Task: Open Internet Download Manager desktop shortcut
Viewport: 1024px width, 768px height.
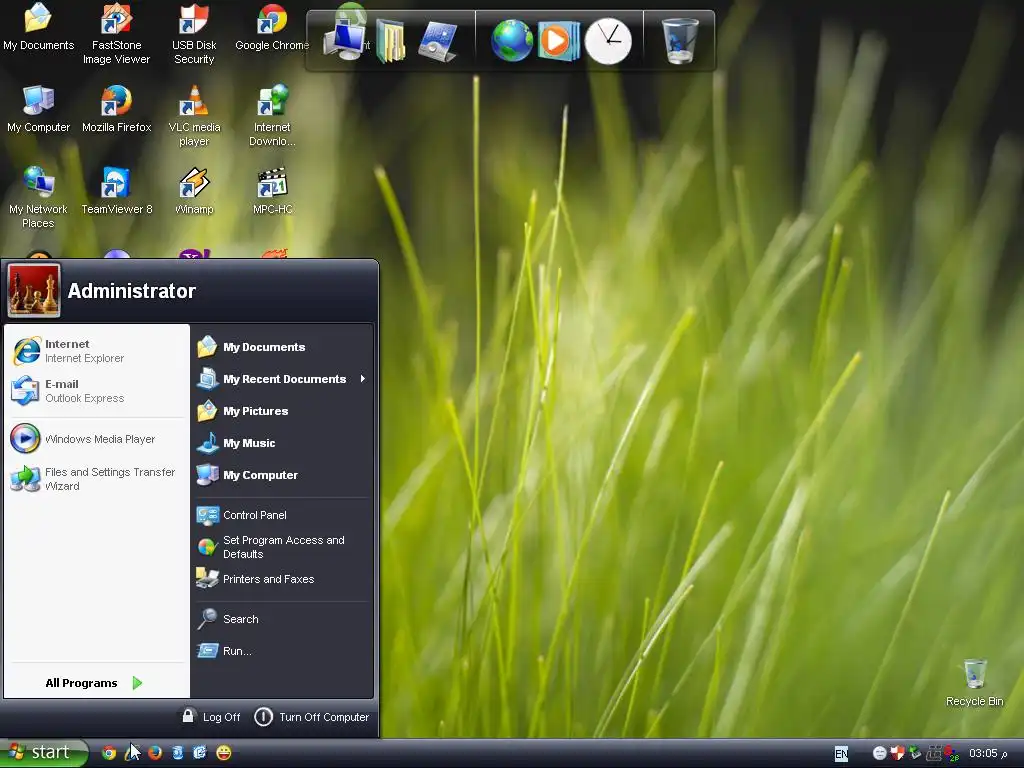Action: (272, 116)
